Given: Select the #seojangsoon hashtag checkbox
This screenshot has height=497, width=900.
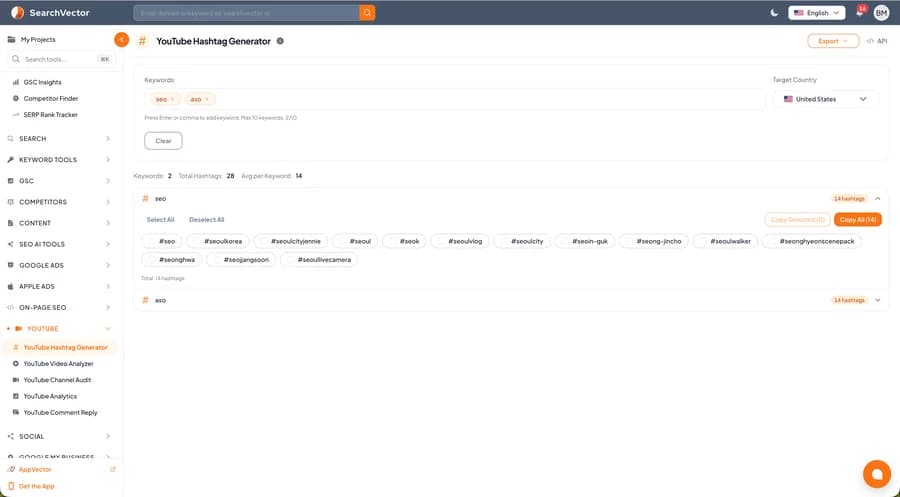Looking at the screenshot, I should 216,260.
